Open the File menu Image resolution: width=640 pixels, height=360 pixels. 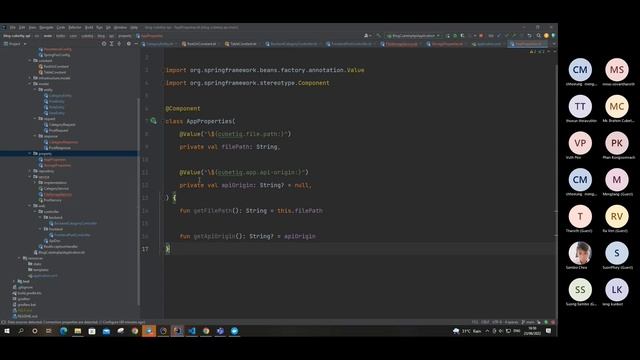pyautogui.click(x=13, y=27)
